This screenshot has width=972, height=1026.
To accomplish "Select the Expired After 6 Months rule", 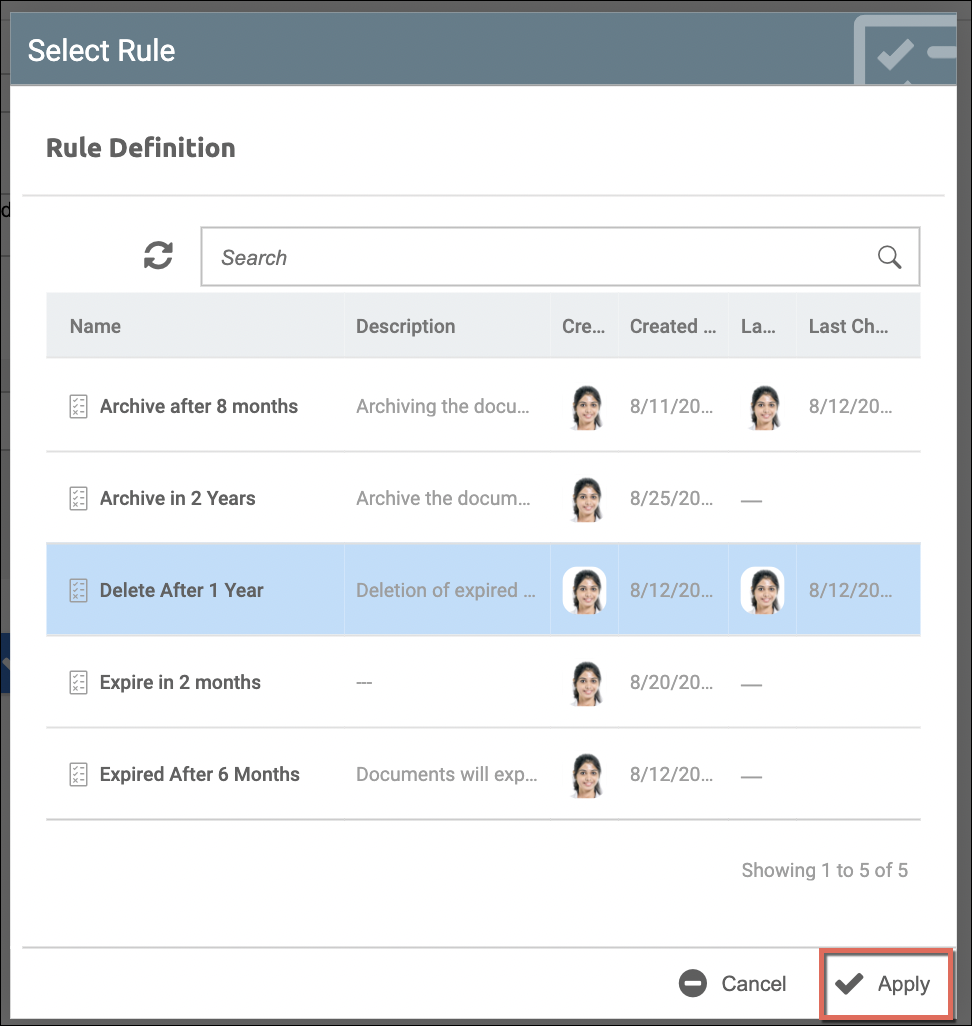I will pyautogui.click(x=200, y=774).
